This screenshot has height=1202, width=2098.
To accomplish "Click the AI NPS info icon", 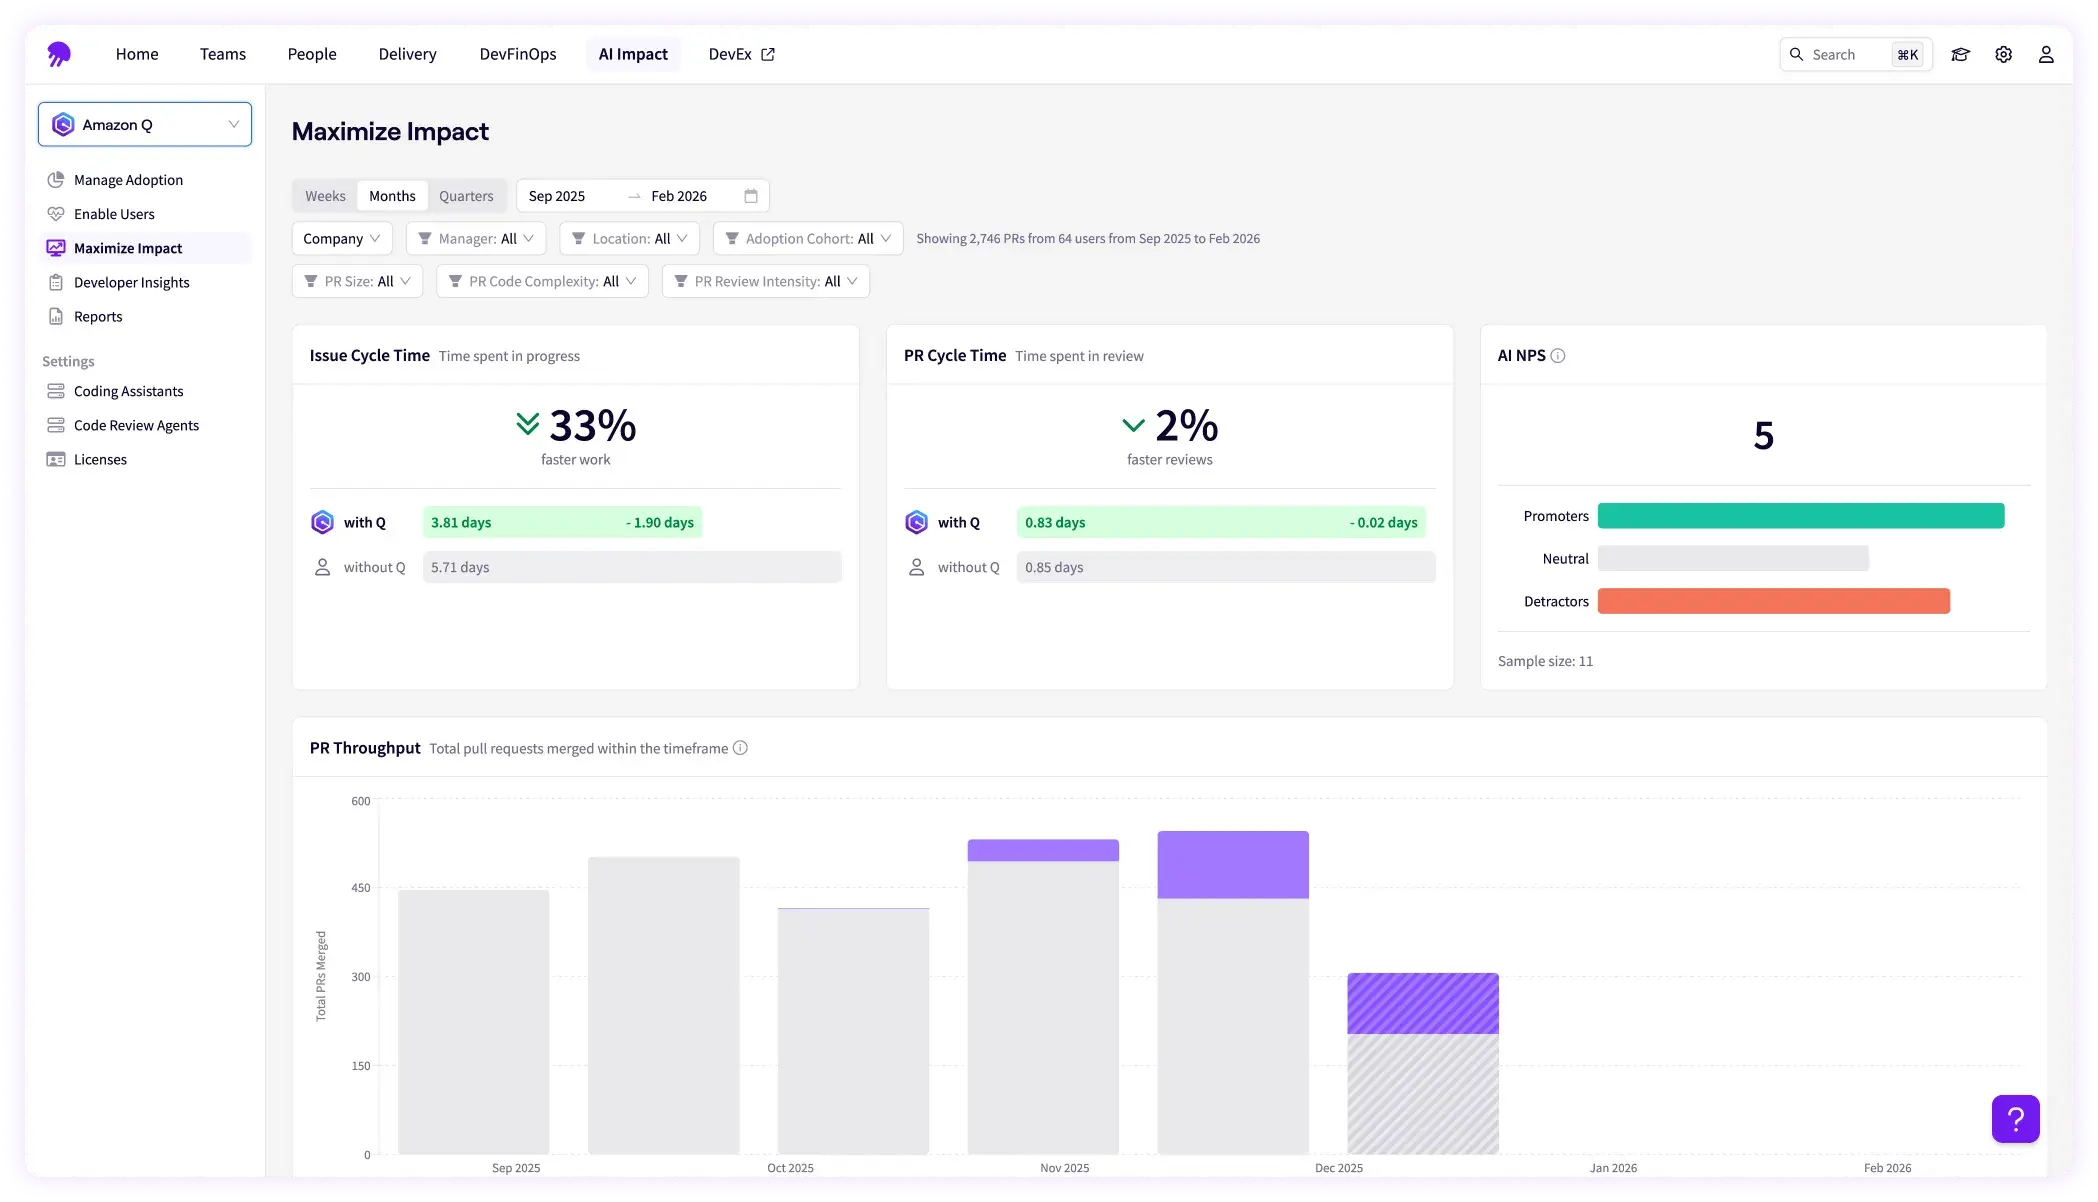I will [x=1558, y=356].
